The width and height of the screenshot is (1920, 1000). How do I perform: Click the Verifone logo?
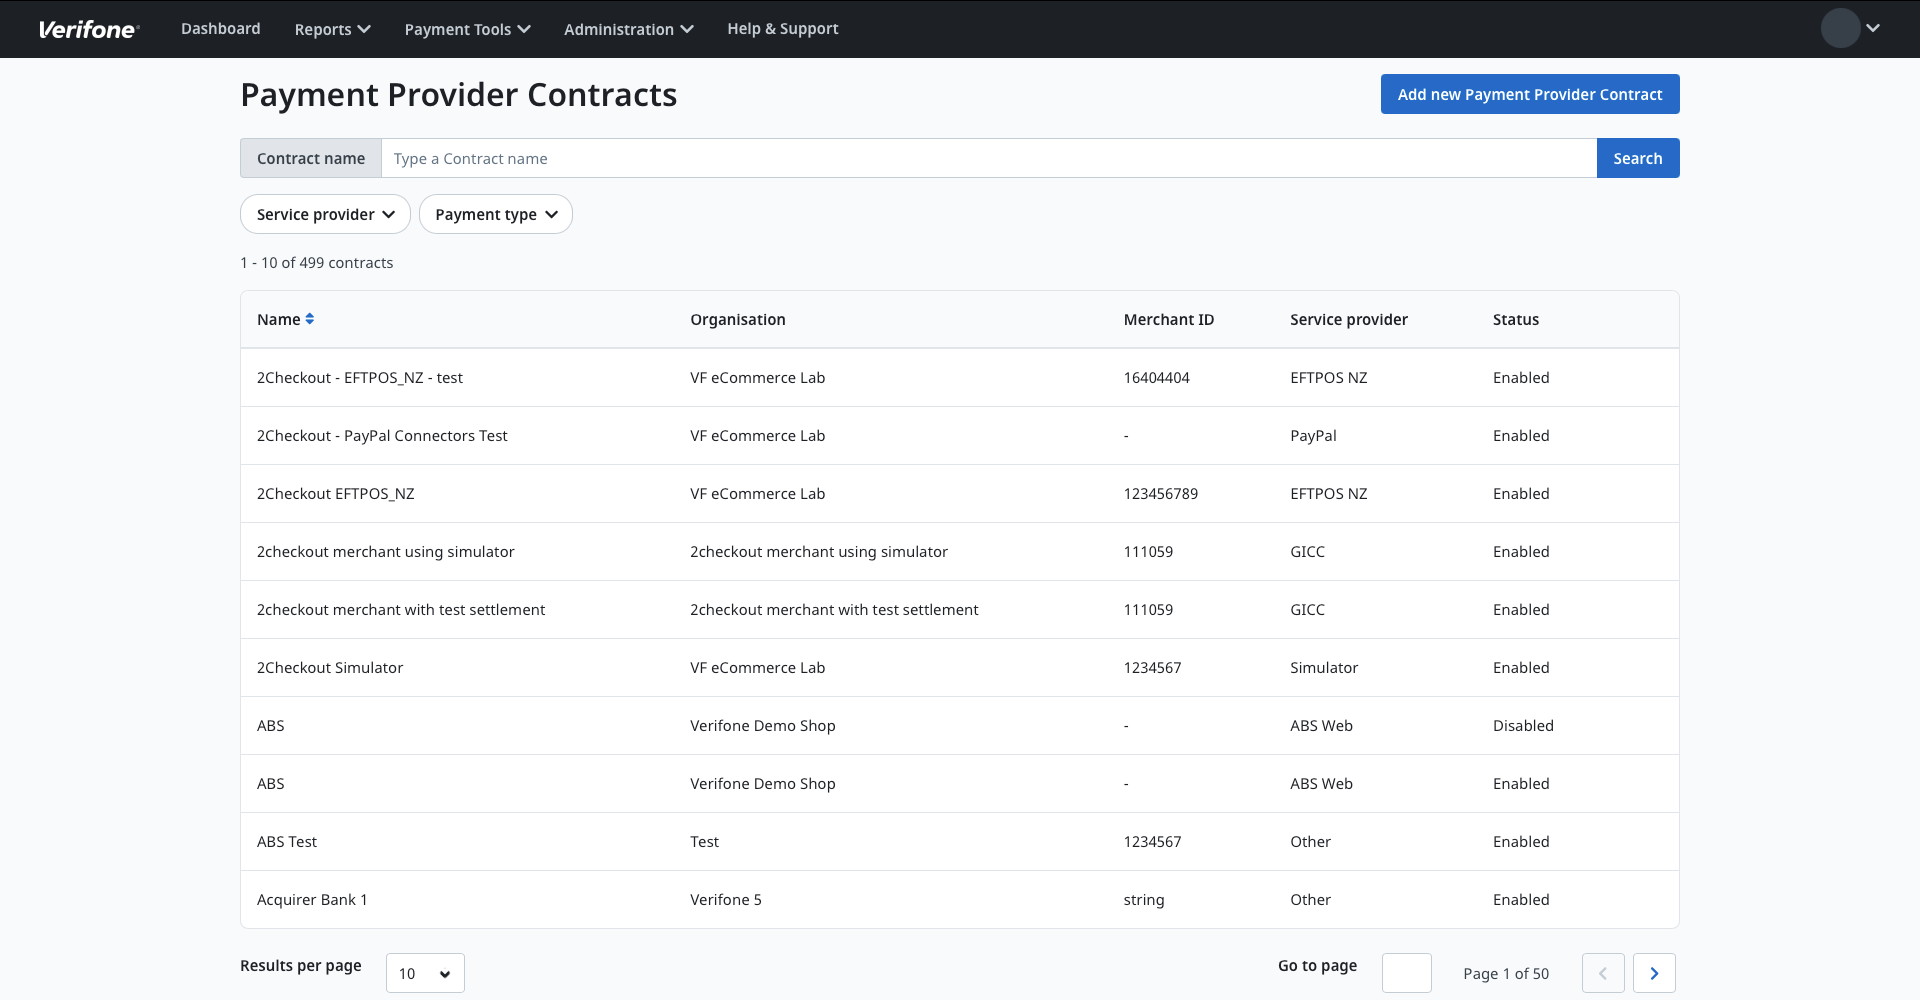tap(88, 29)
